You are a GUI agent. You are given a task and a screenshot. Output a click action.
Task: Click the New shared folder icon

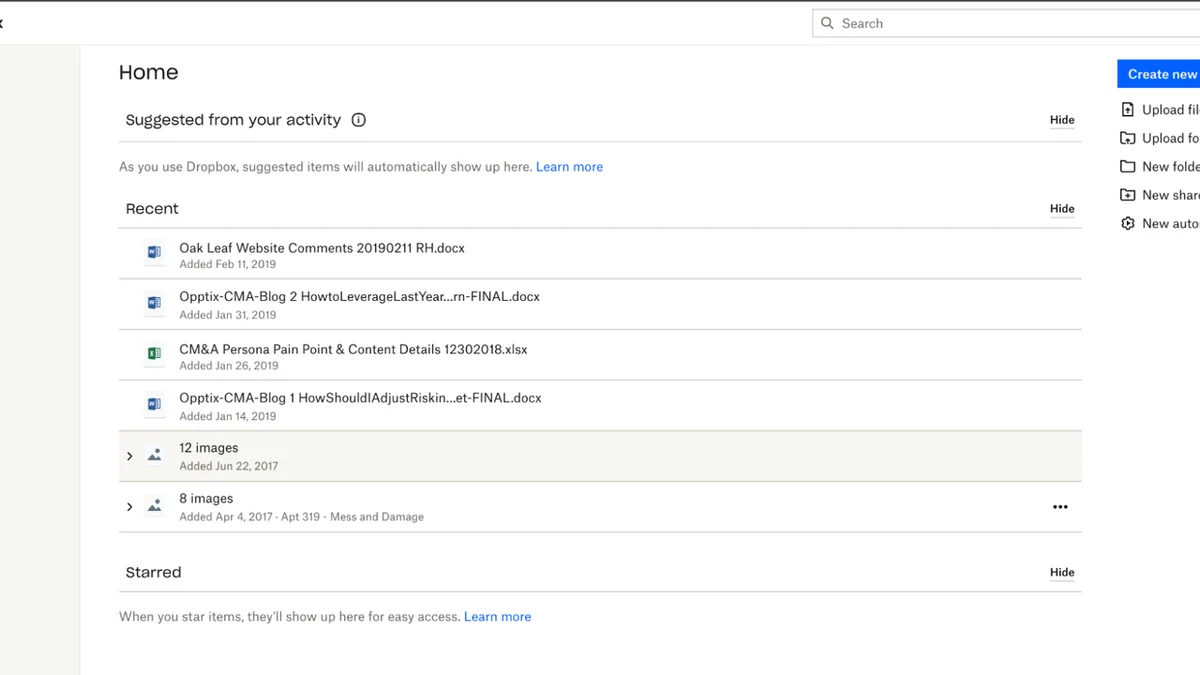pyautogui.click(x=1128, y=195)
